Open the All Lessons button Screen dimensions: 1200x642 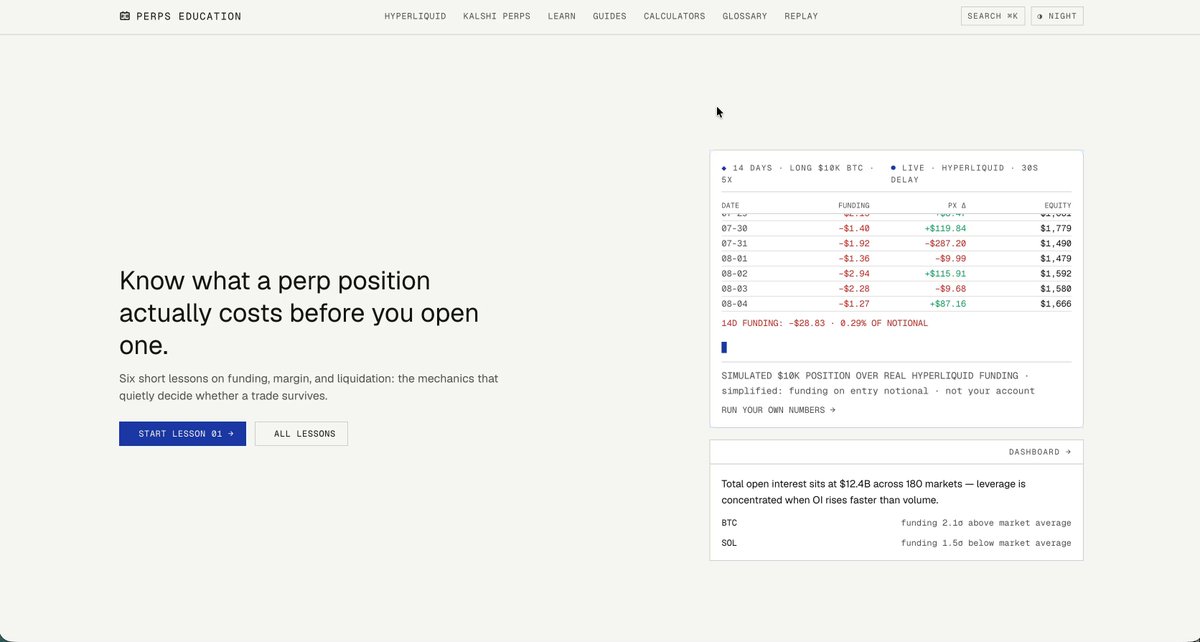(x=301, y=434)
